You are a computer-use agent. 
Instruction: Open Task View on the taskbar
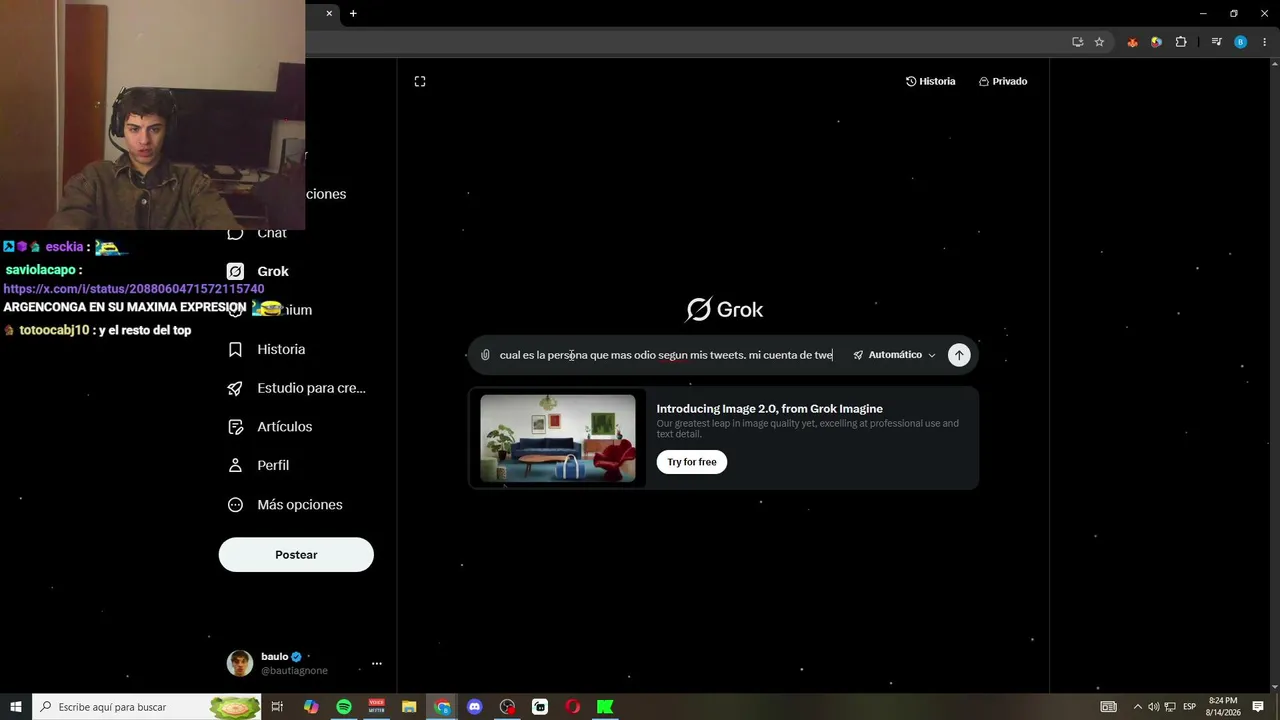(278, 707)
